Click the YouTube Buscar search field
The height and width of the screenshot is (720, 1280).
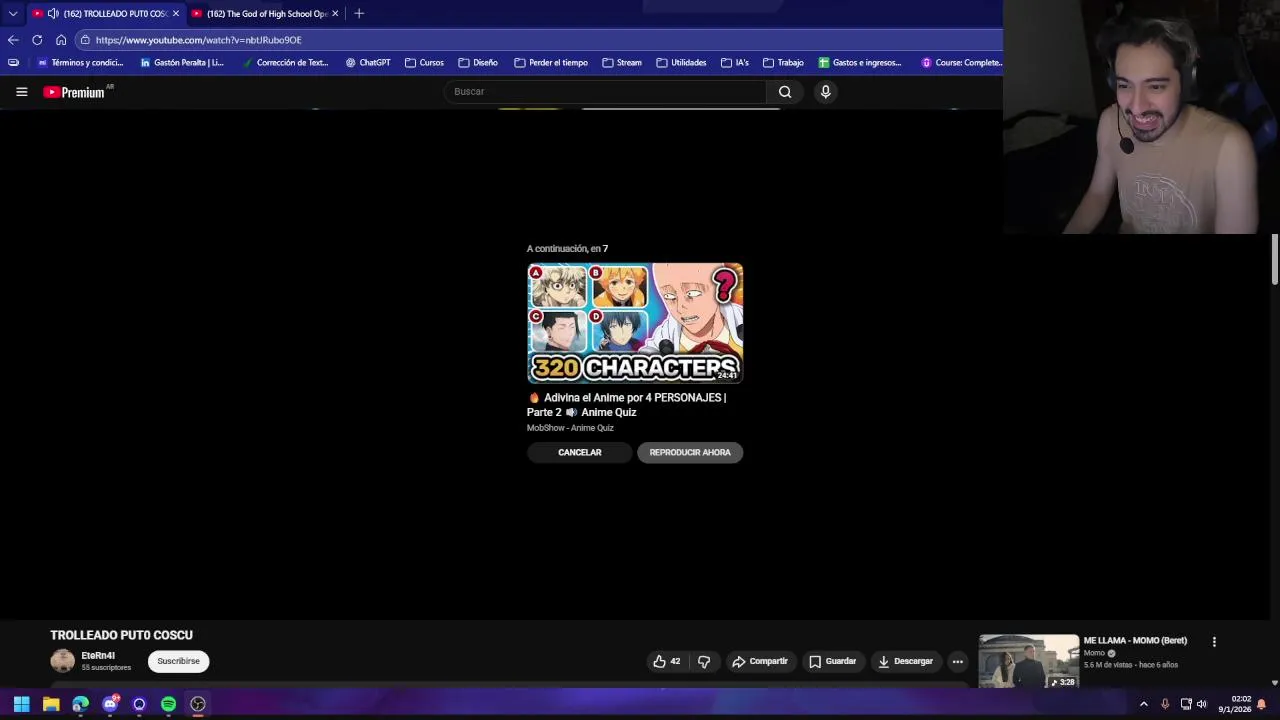606,92
